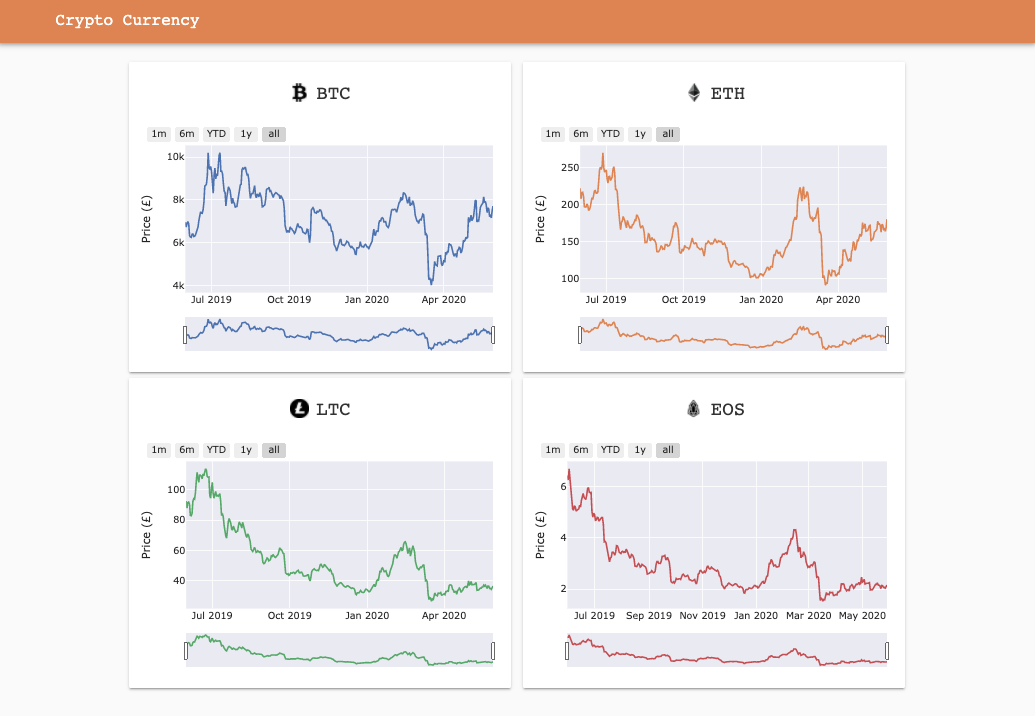Screen dimensions: 1035x716
Task: Click the EOS range slider right handle
Action: pos(887,651)
